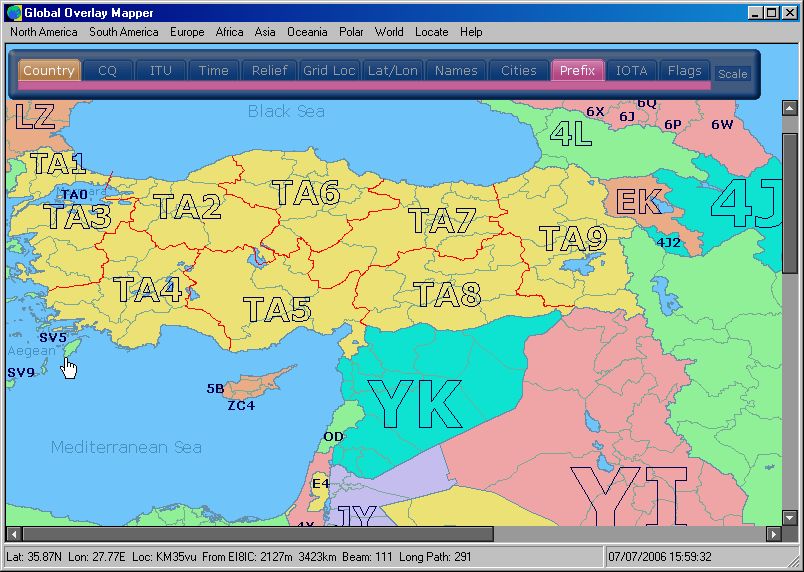Click the 4L prefix on Georgia
This screenshot has width=804, height=572.
[x=571, y=133]
